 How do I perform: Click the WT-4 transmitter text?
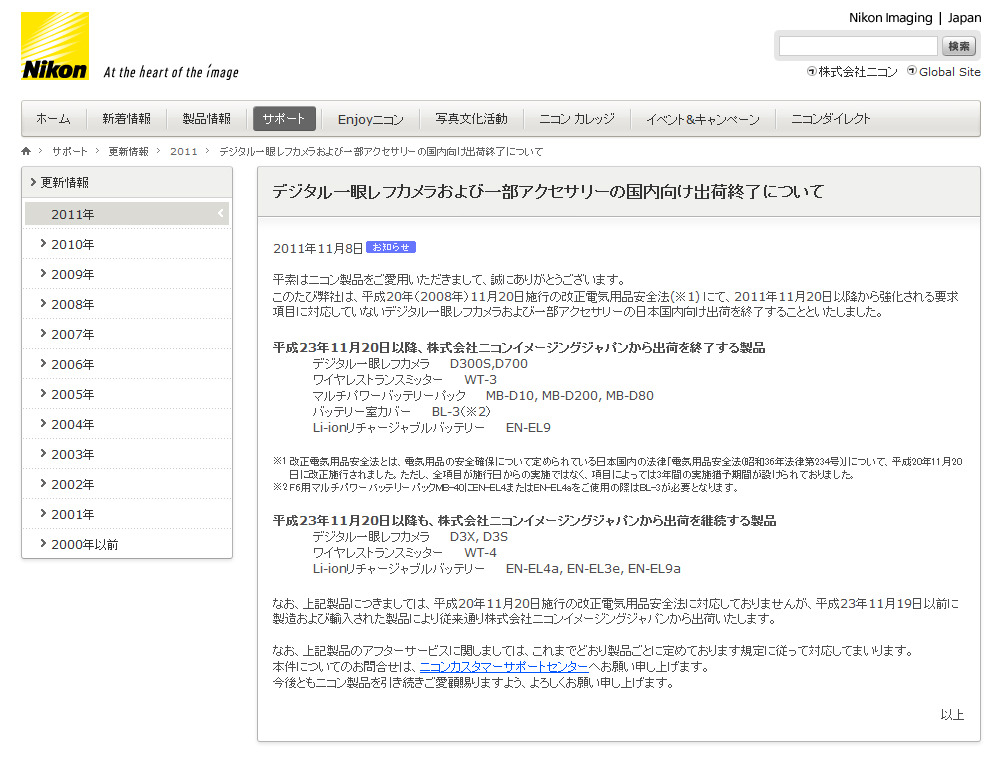point(480,553)
